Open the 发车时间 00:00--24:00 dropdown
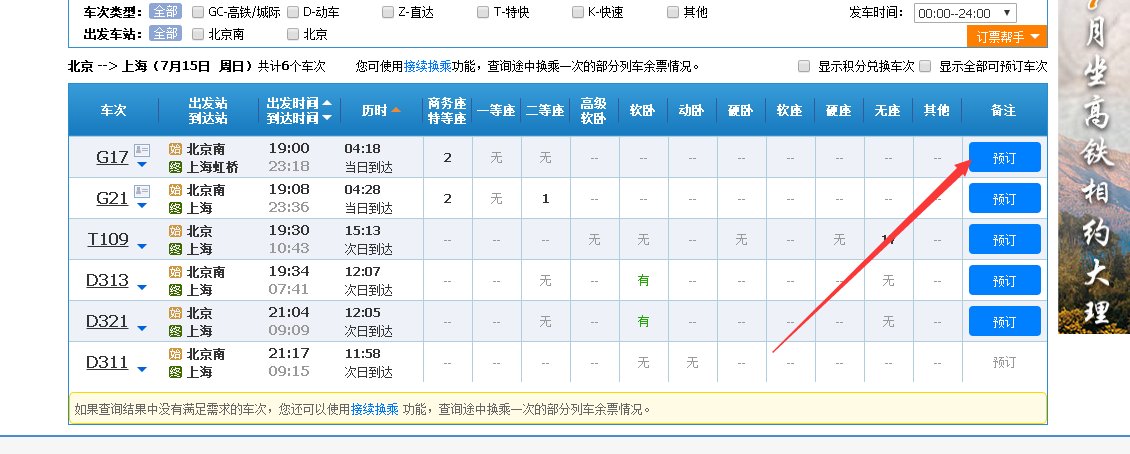Image resolution: width=1130 pixels, height=454 pixels. point(965,13)
